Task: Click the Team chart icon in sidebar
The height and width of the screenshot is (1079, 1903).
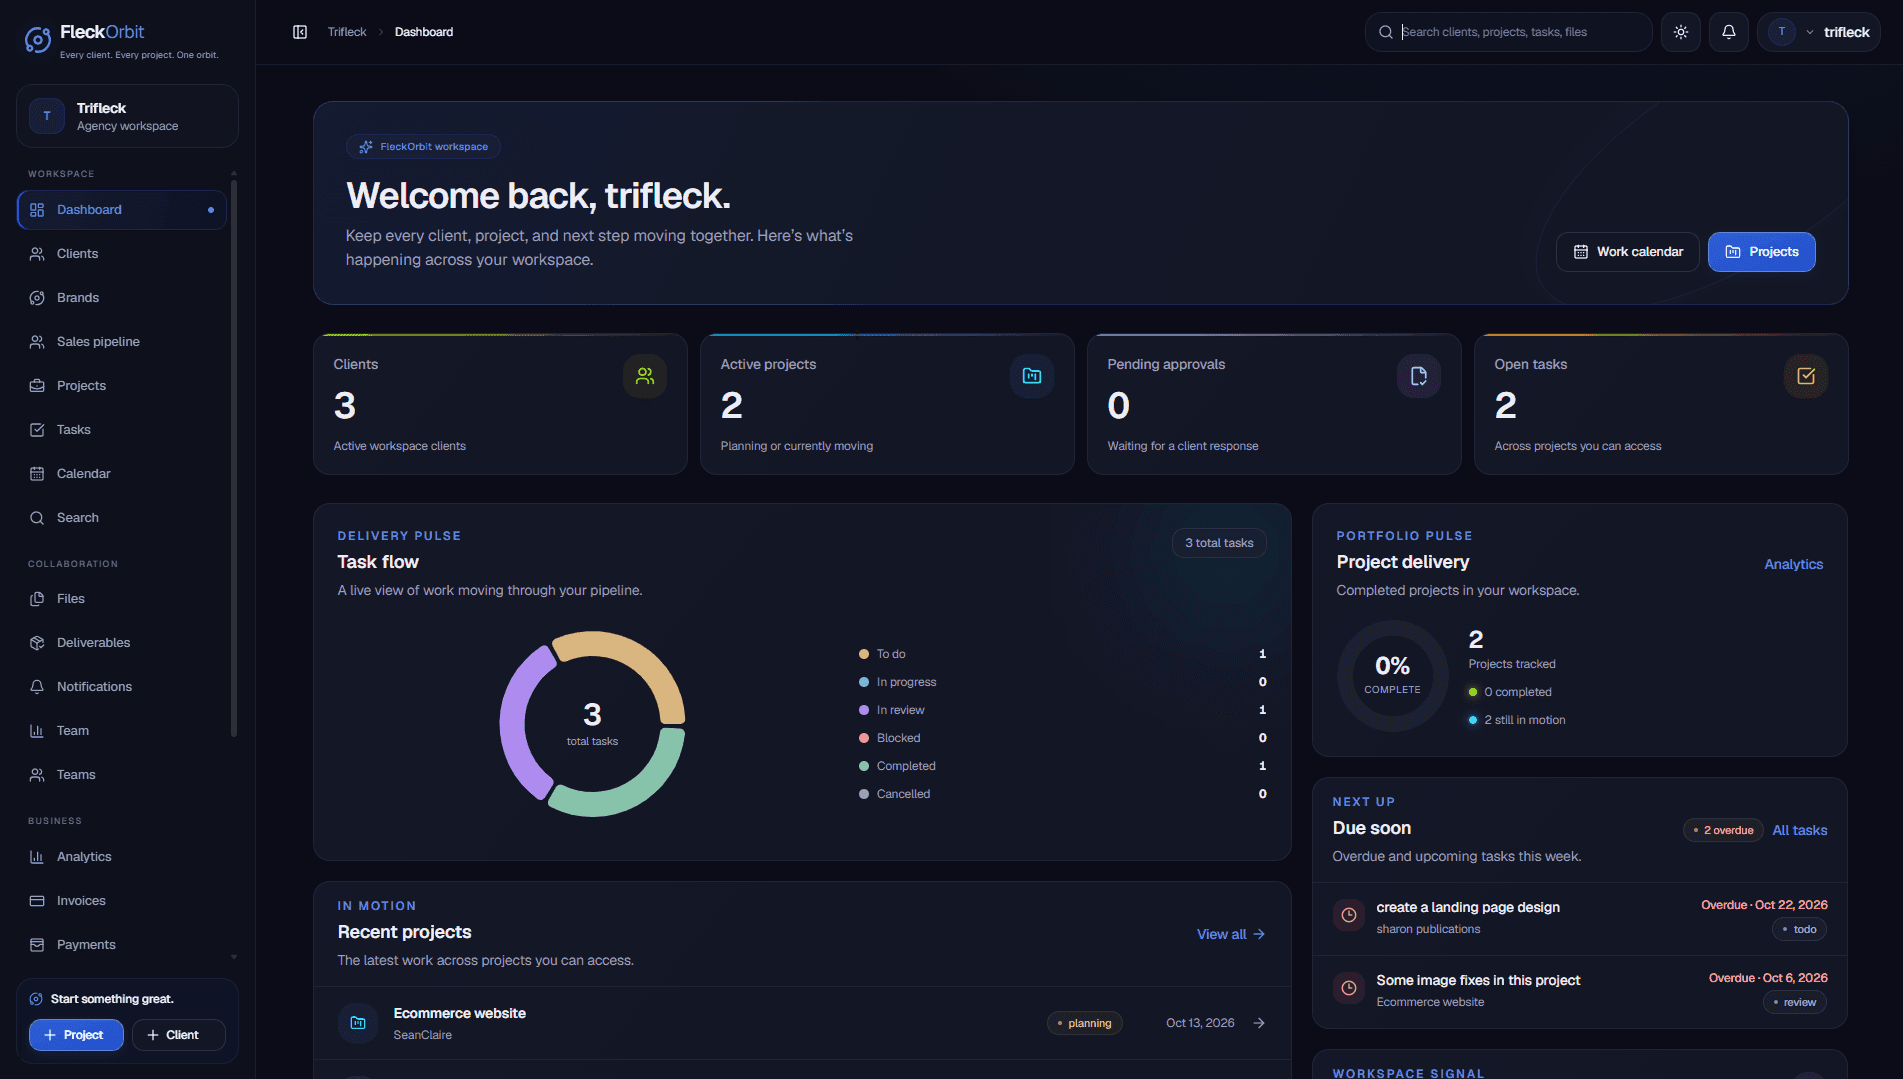Action: click(37, 731)
